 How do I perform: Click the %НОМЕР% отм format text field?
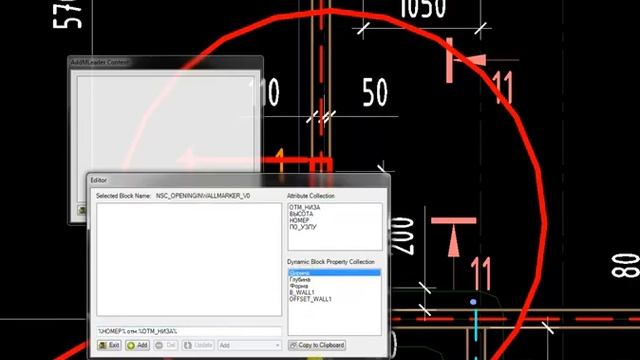pyautogui.click(x=189, y=331)
